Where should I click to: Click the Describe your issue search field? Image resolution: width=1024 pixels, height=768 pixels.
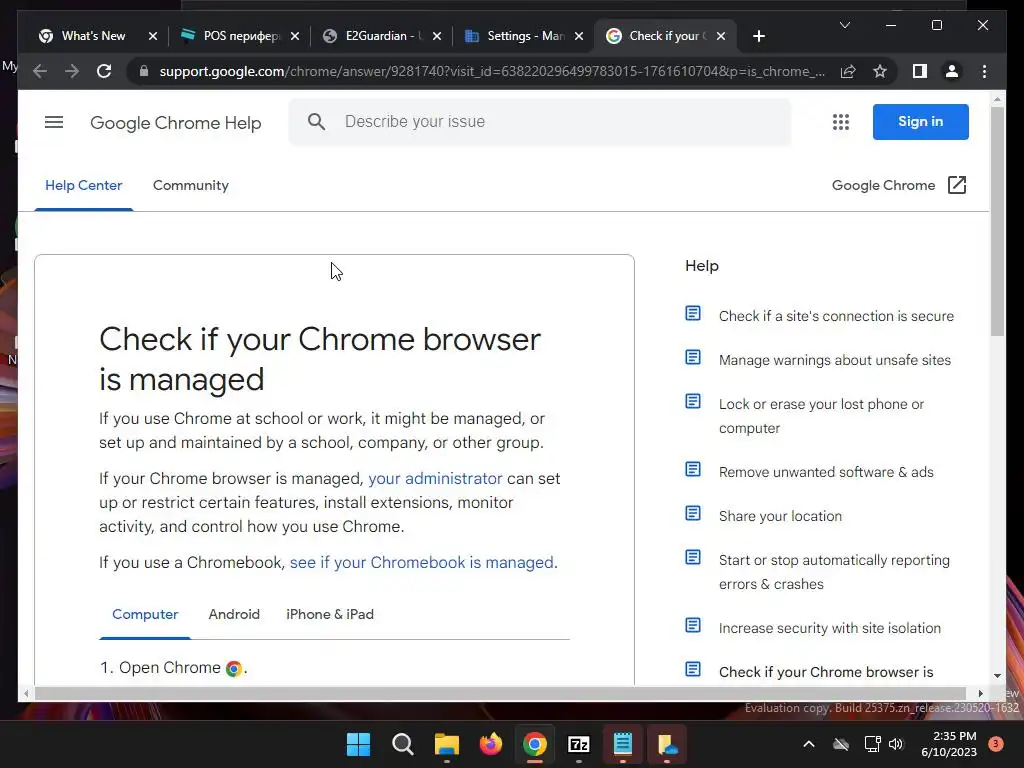539,121
